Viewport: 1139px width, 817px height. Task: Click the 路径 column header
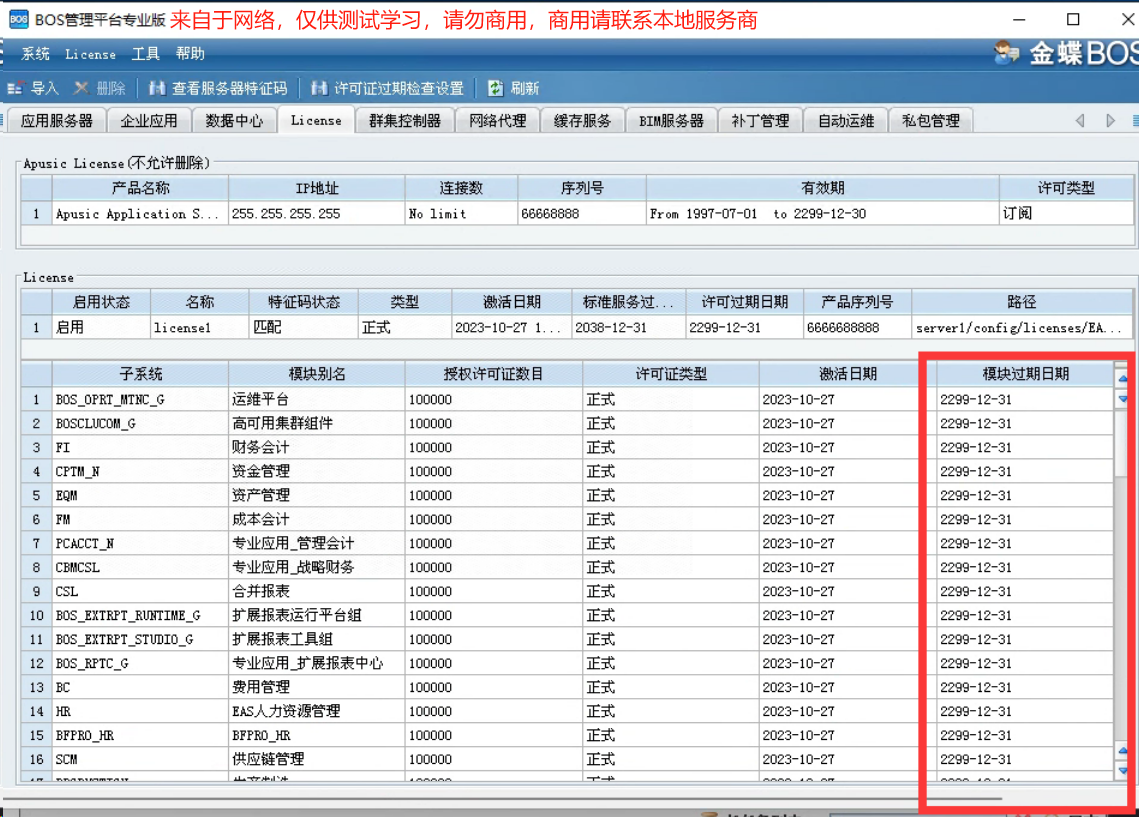(1021, 302)
